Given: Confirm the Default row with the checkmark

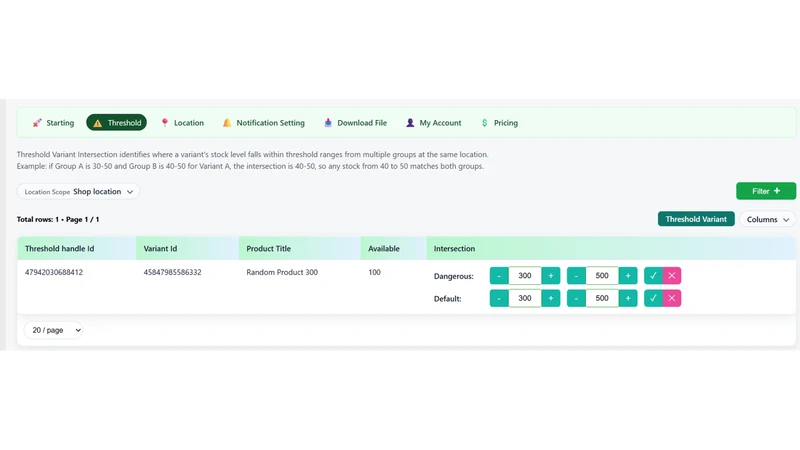Looking at the screenshot, I should 653,298.
